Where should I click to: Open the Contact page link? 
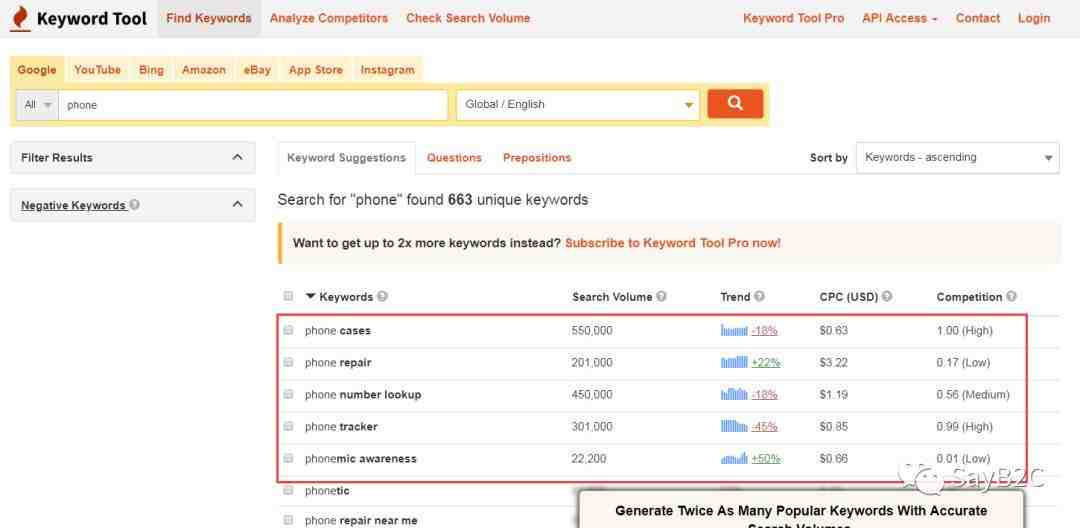(977, 19)
